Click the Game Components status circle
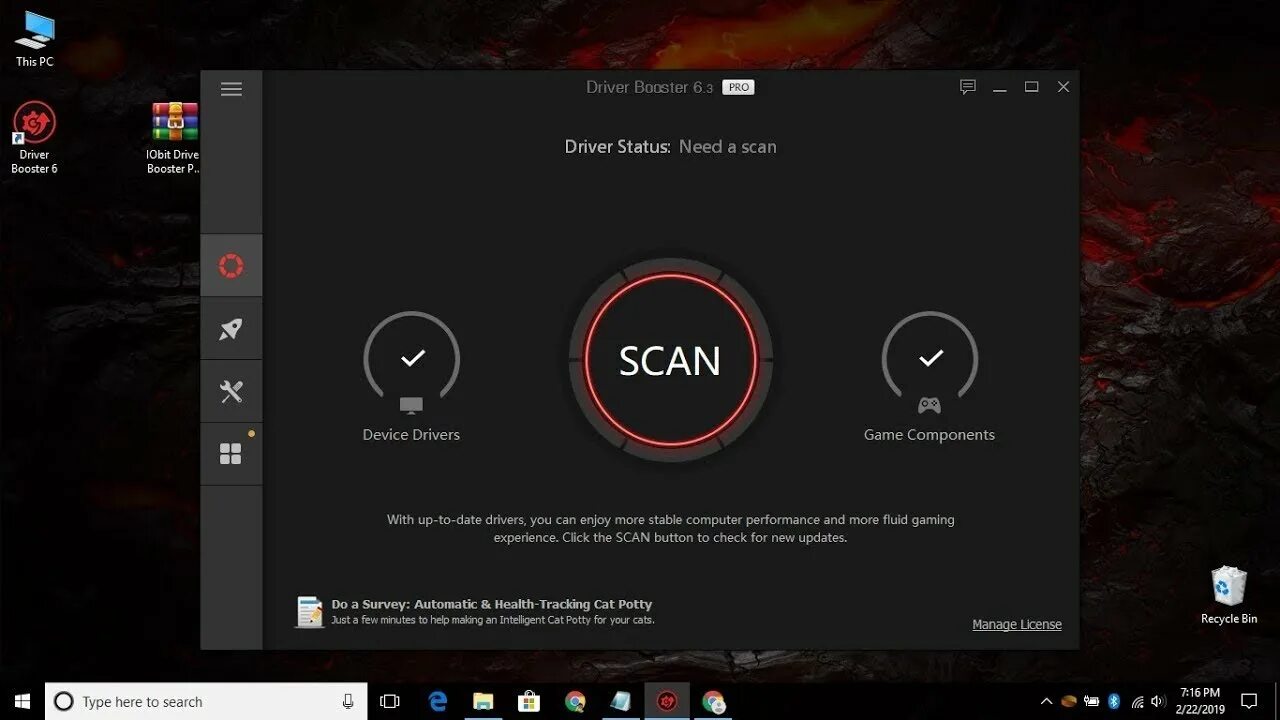The height and width of the screenshot is (720, 1280). 930,360
